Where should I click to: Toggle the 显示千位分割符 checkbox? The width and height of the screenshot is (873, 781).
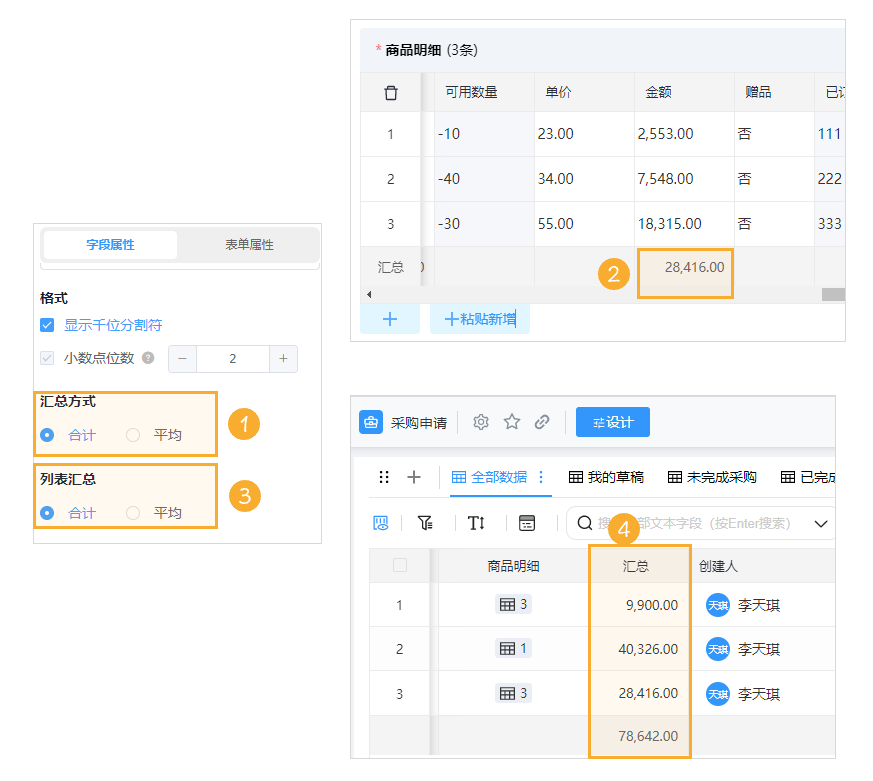(46, 324)
